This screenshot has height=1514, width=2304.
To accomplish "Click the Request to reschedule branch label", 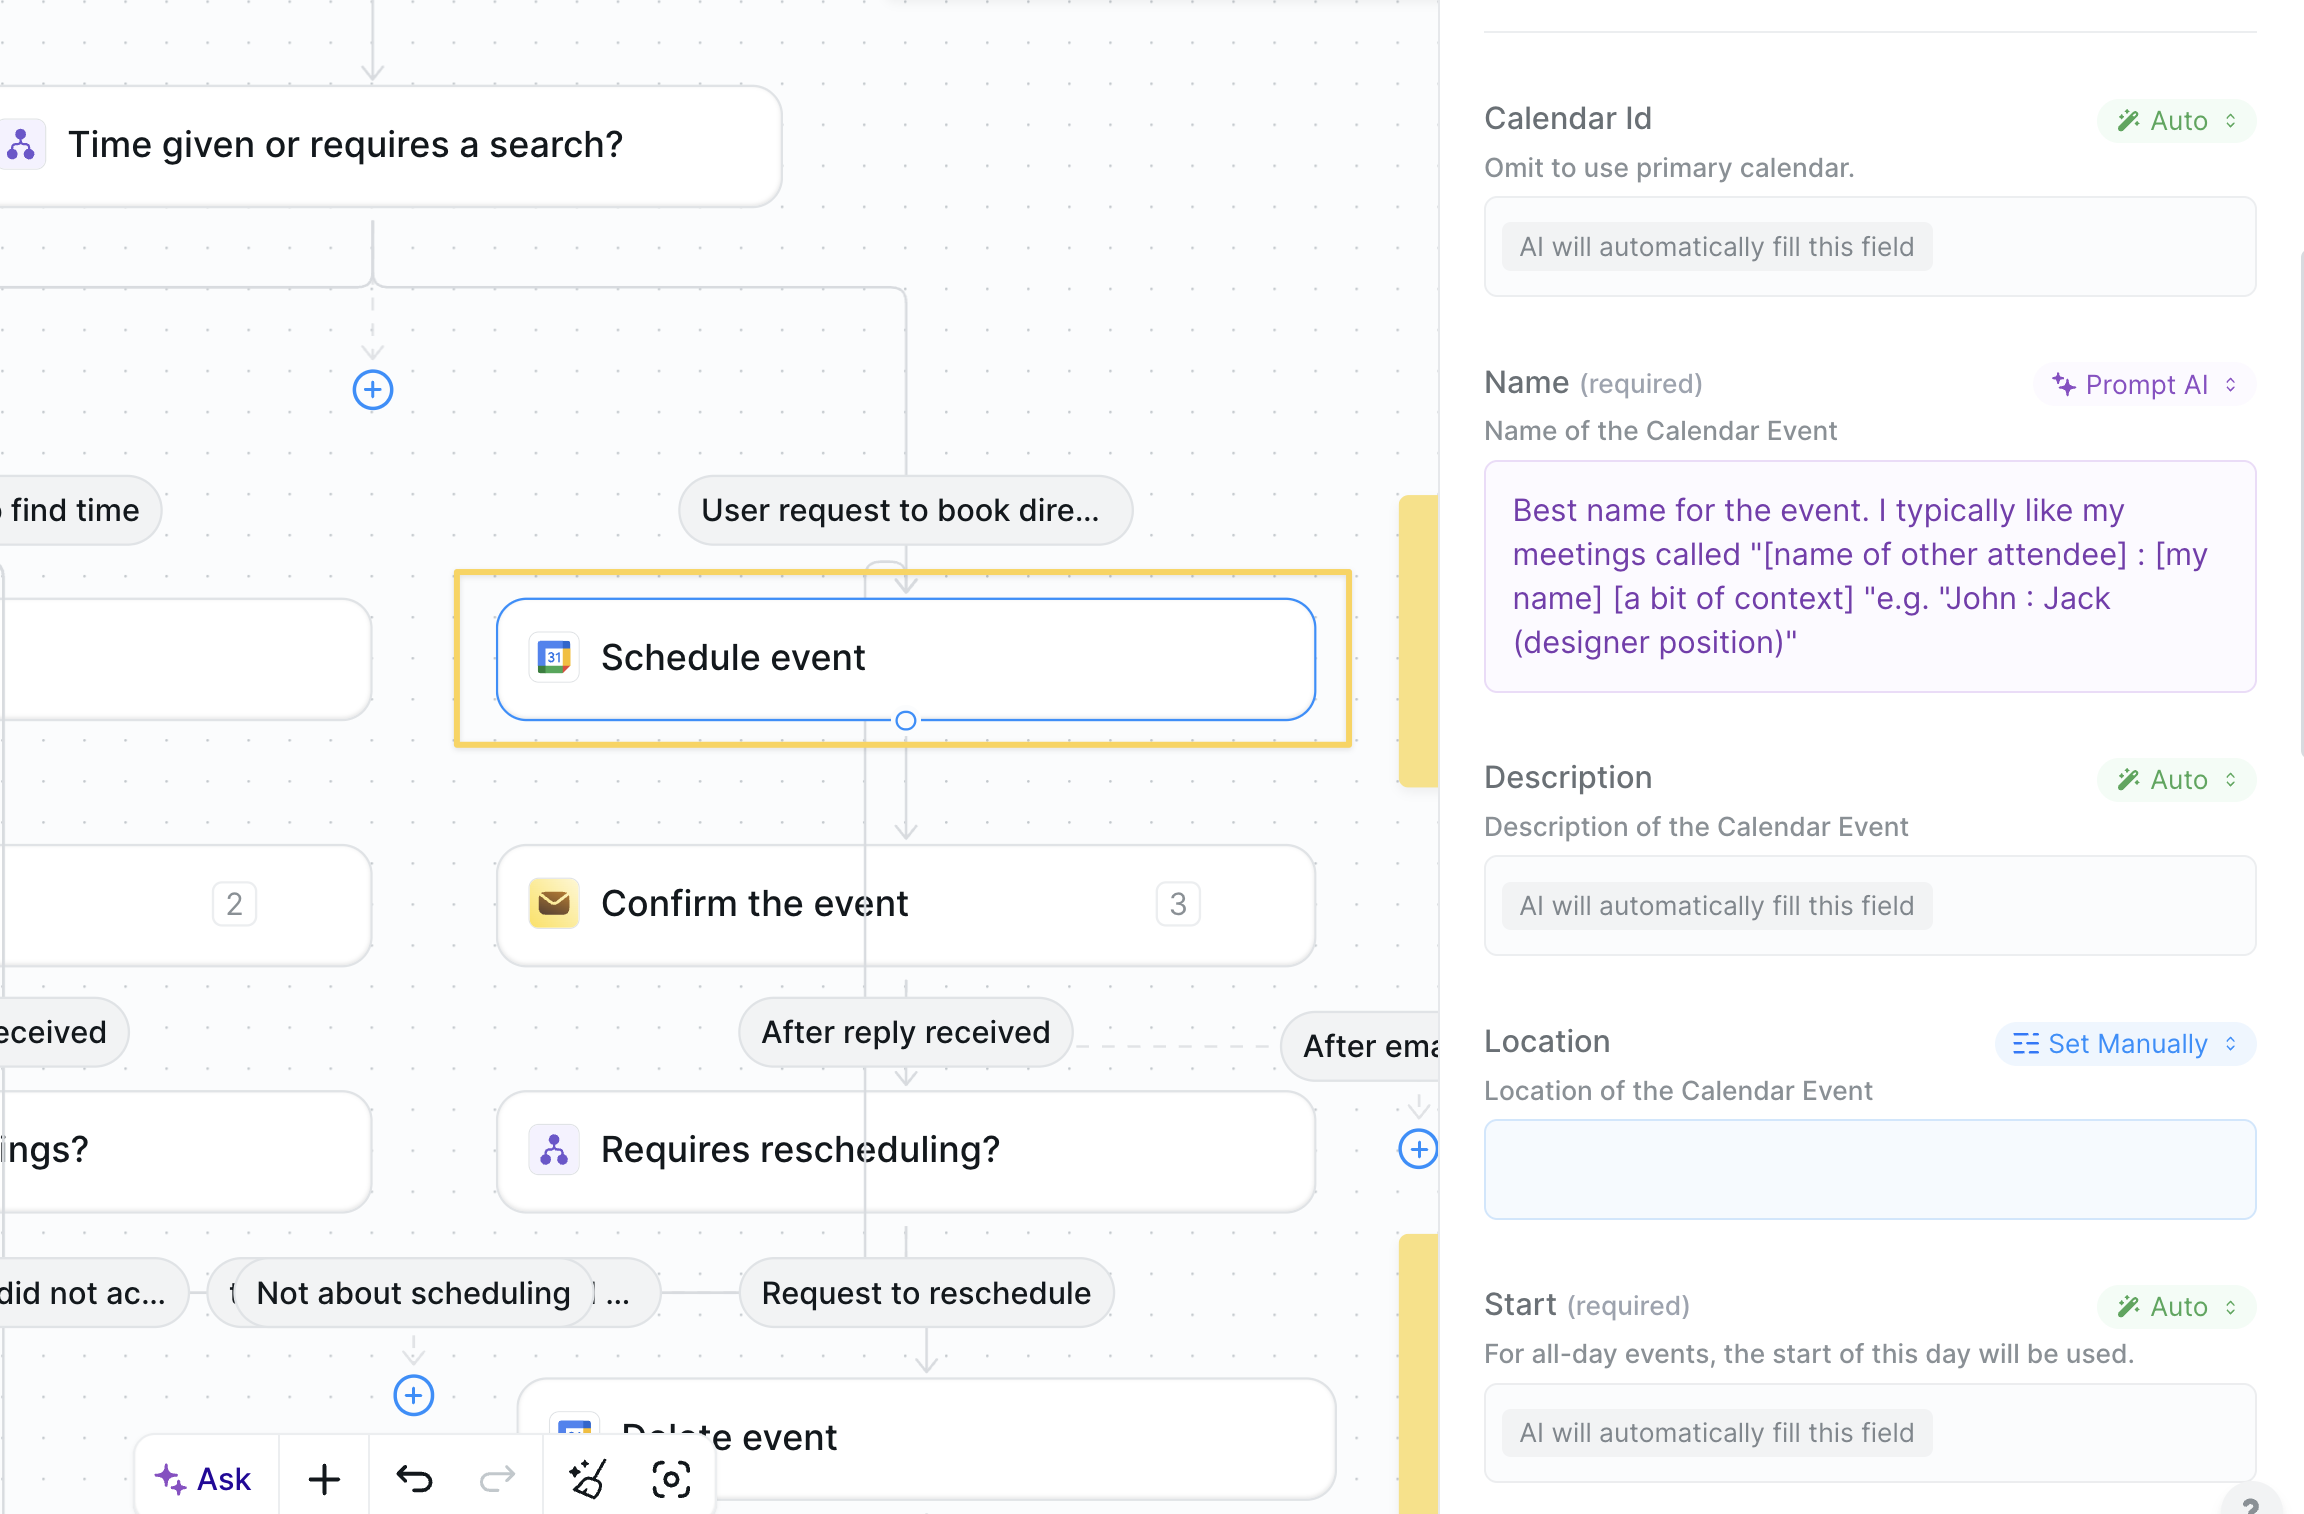I will [x=926, y=1293].
